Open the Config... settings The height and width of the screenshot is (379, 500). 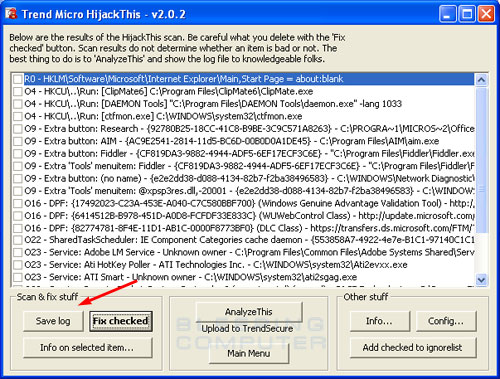446,321
